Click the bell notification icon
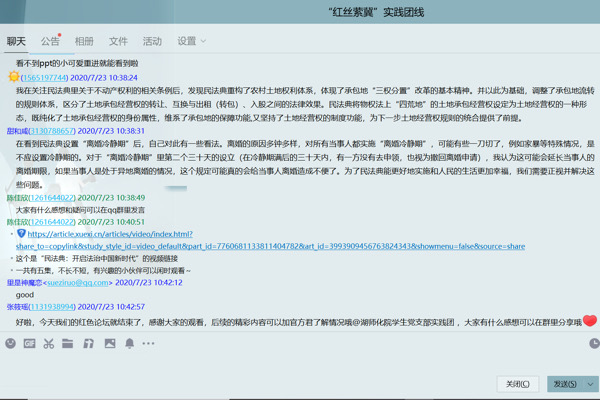This screenshot has height=400, width=600. pos(129,343)
